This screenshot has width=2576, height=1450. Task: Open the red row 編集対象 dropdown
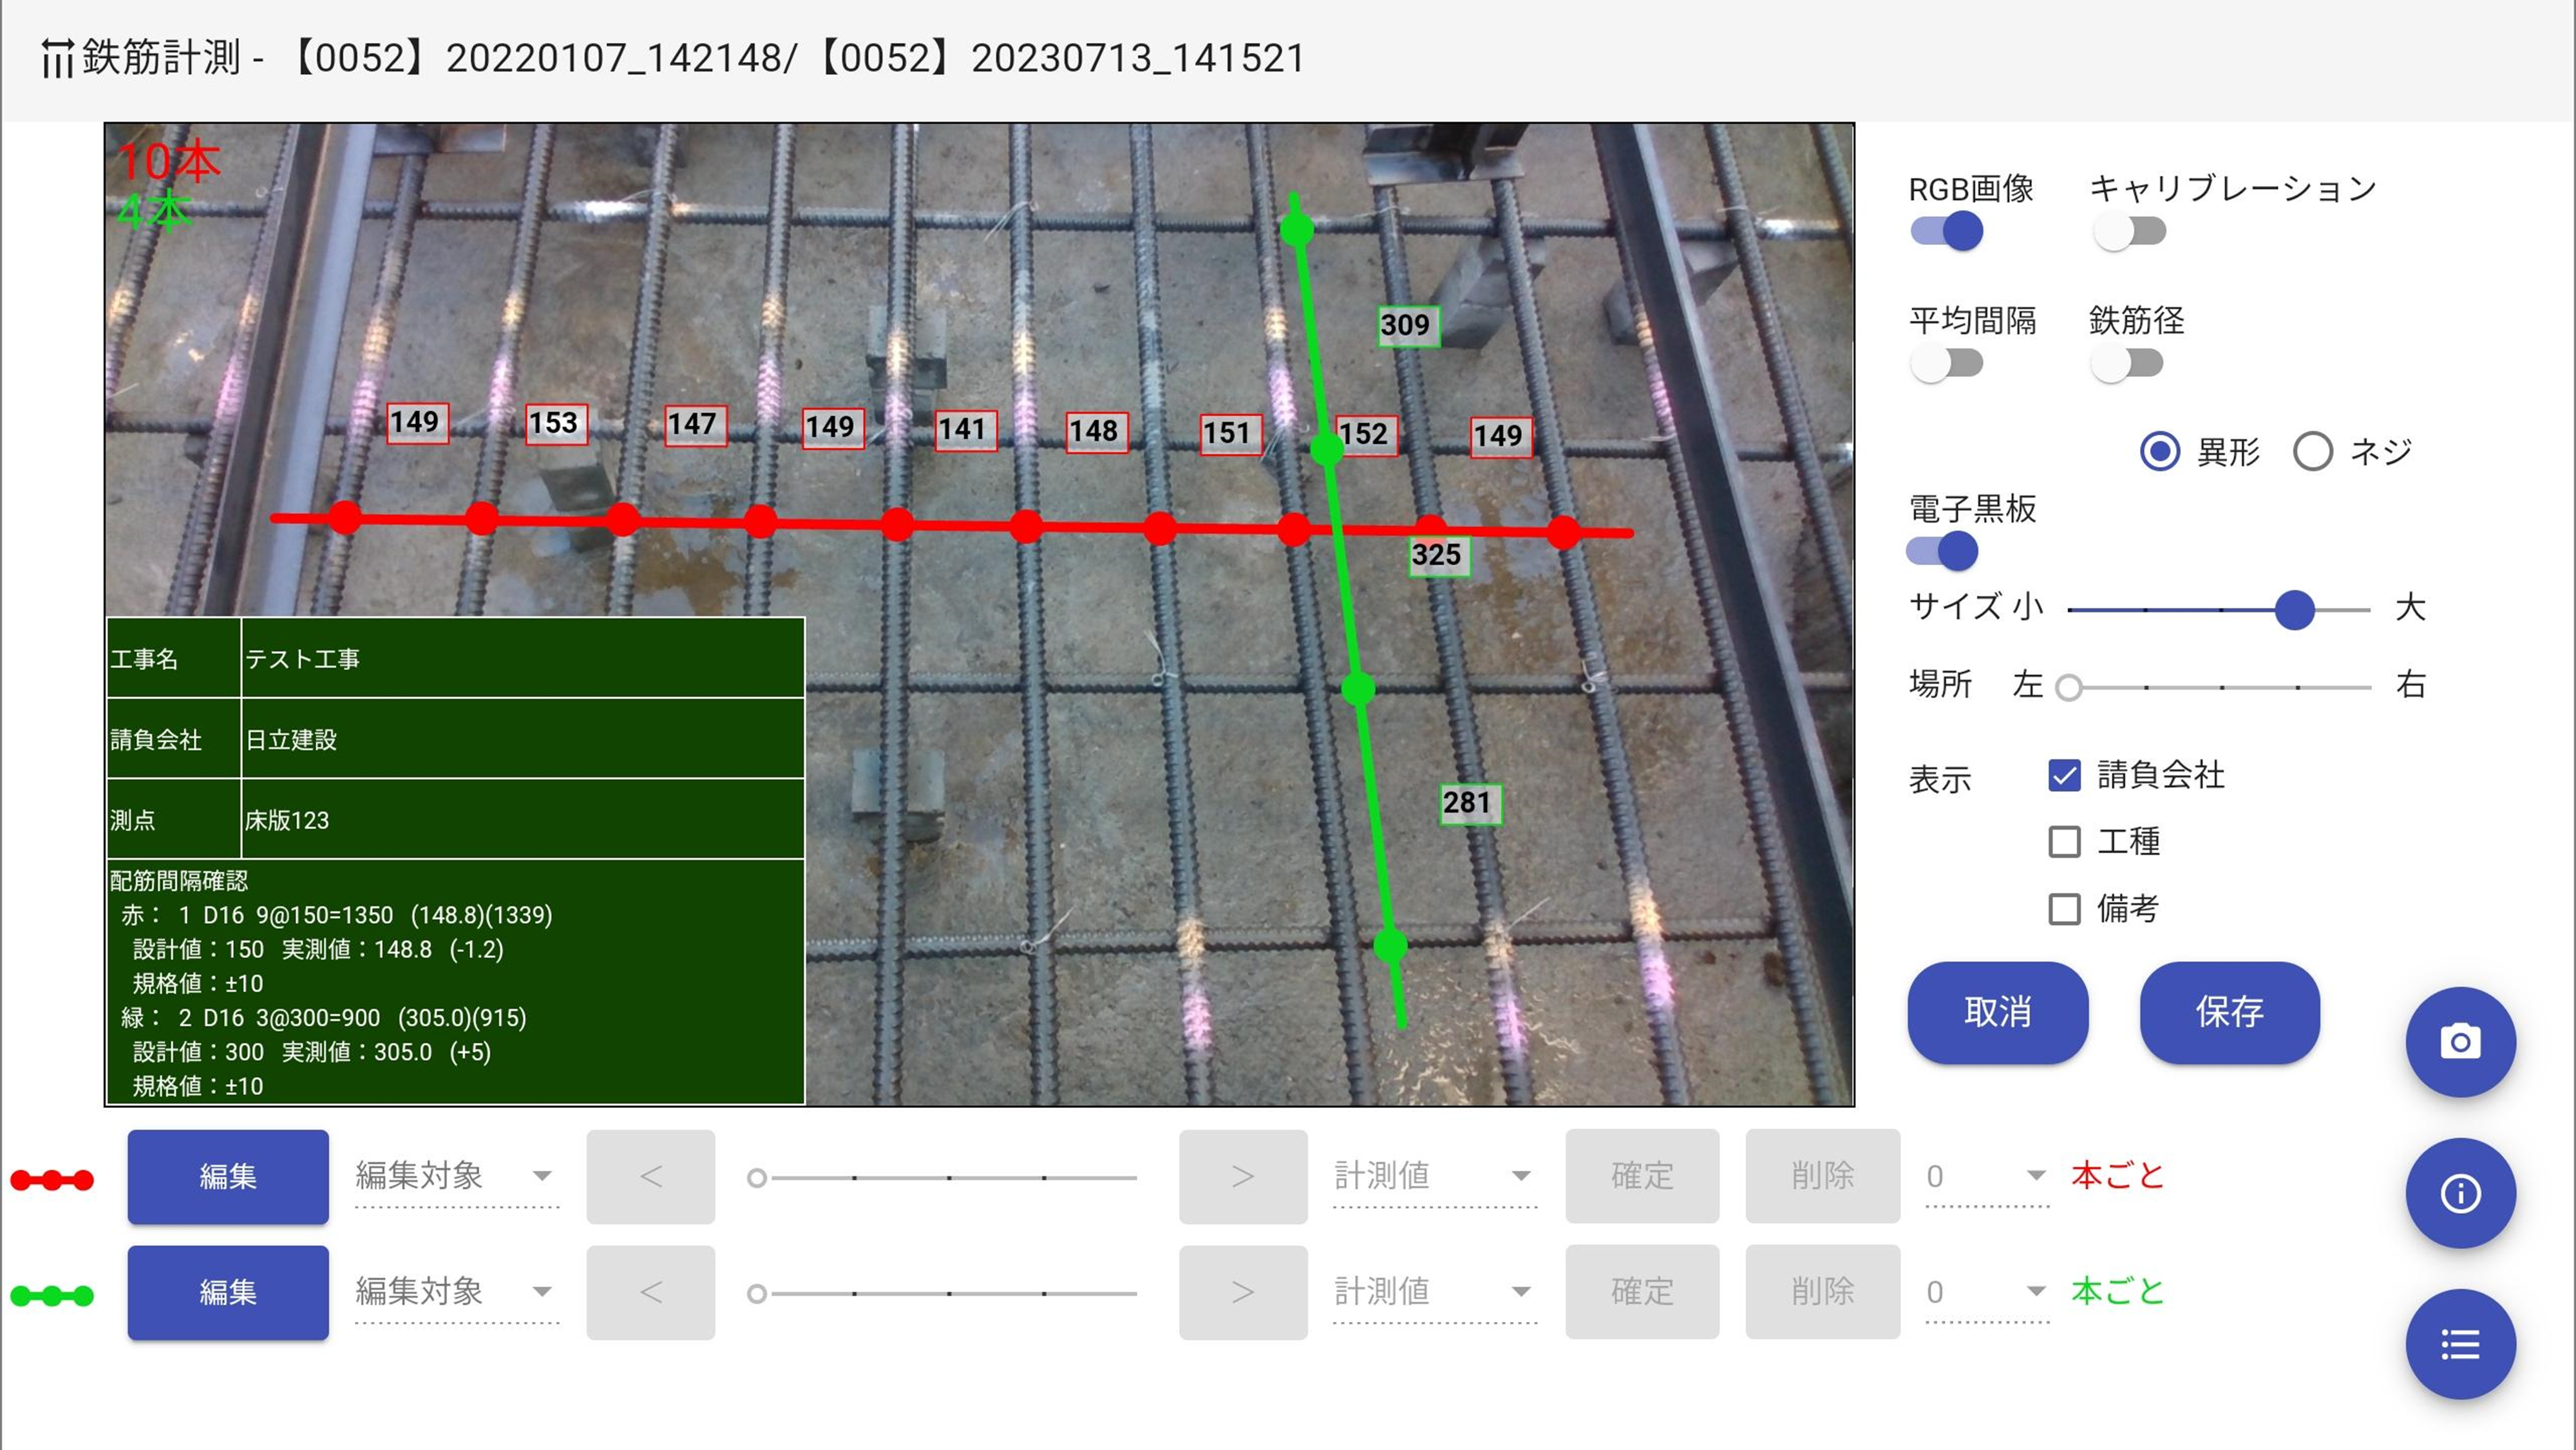[x=456, y=1176]
